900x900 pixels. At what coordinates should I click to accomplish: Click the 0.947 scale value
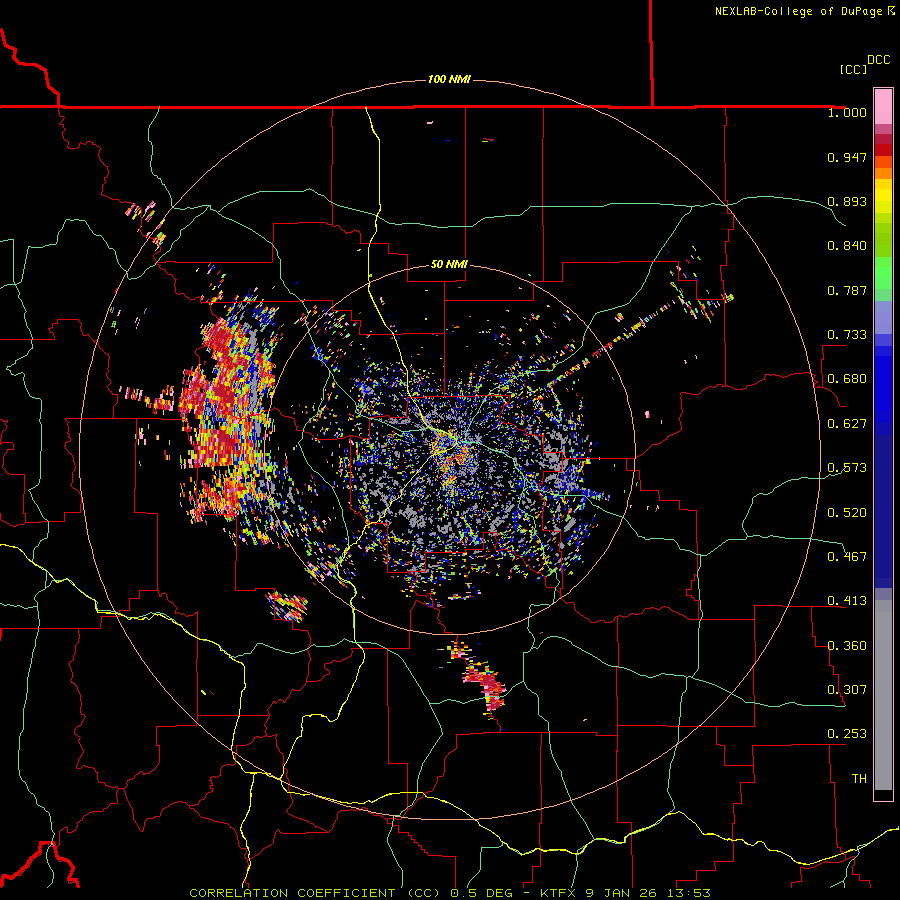847,157
